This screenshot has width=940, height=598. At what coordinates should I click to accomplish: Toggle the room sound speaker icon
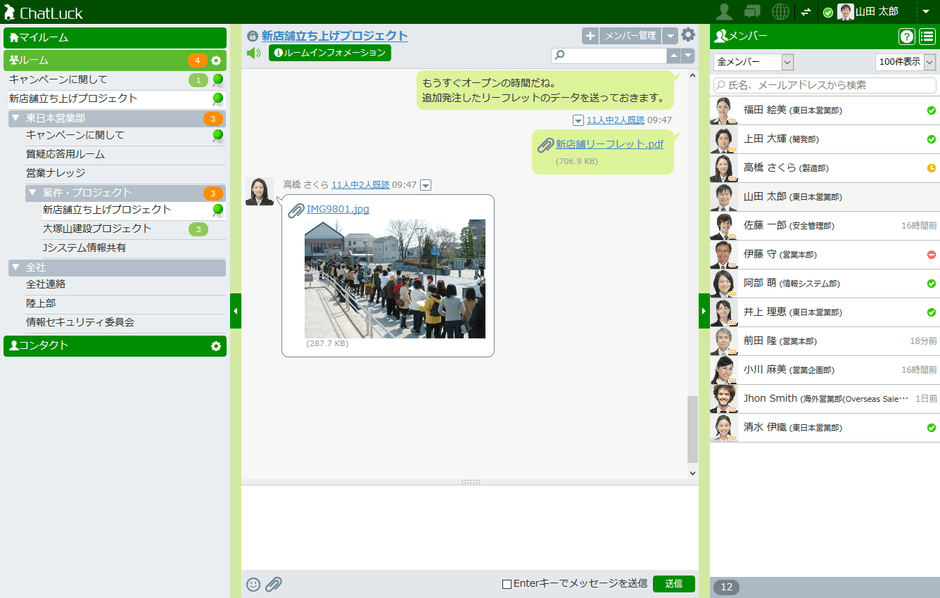click(x=254, y=53)
